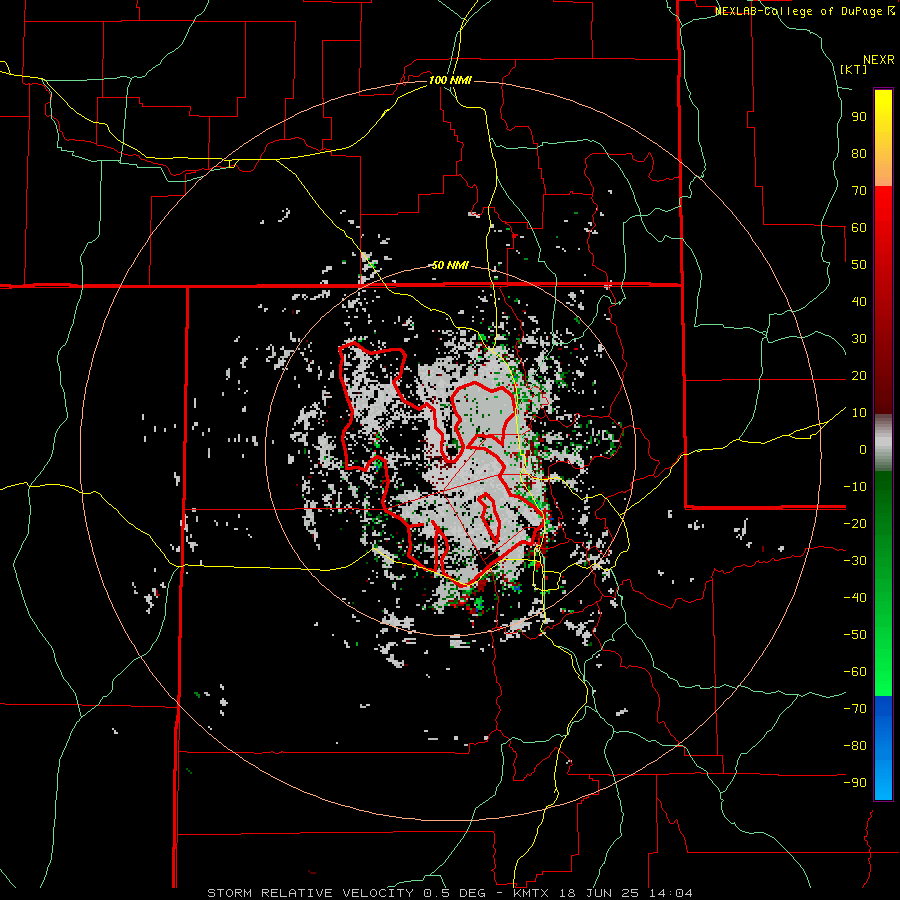The width and height of the screenshot is (900, 900).
Task: Click "0.5 DEG" elevation text in caption
Action: [462, 893]
